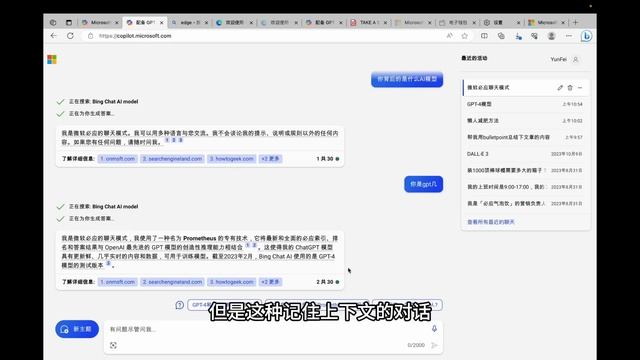Click '2月30' turn counter on second answer
The image size is (640, 360).
[x=328, y=282]
